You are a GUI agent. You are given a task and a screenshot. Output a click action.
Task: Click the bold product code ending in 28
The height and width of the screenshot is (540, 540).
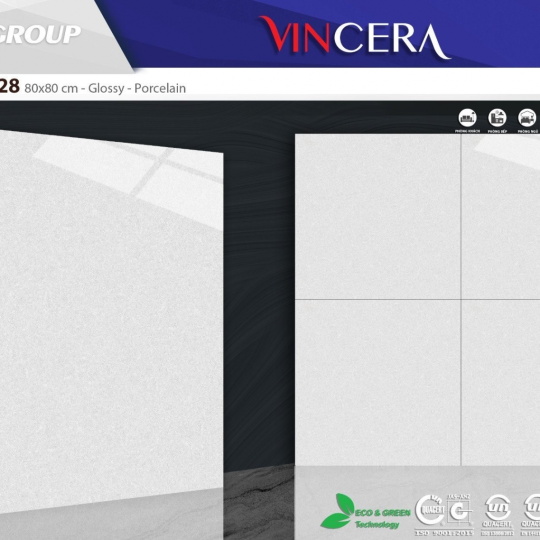[10, 86]
